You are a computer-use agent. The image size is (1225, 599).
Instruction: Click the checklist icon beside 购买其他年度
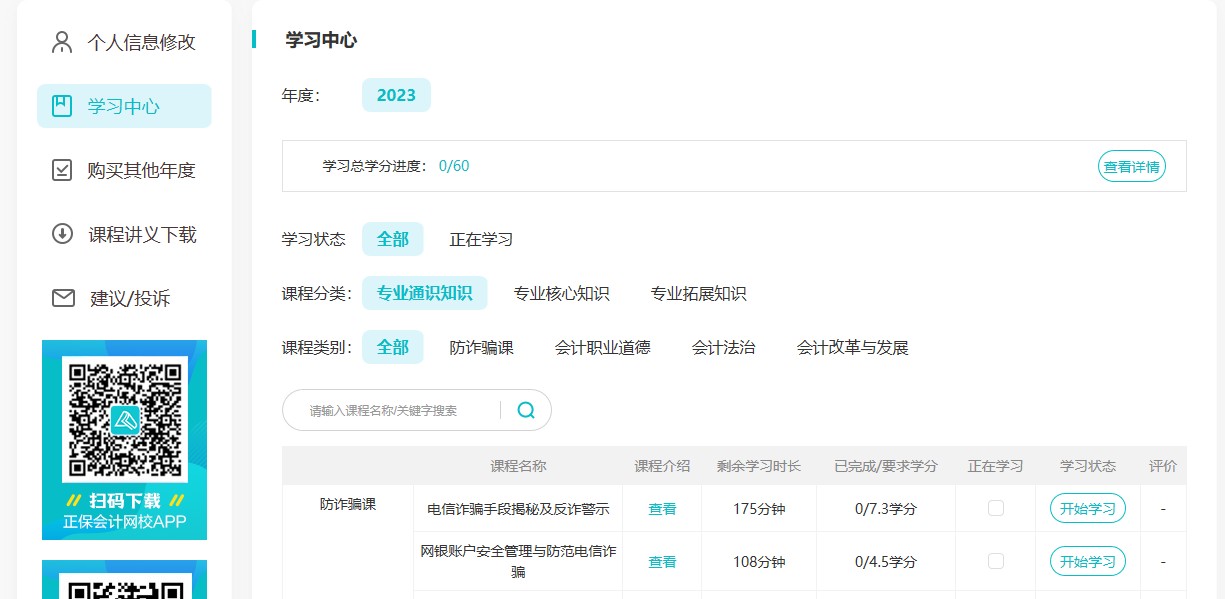pos(62,170)
